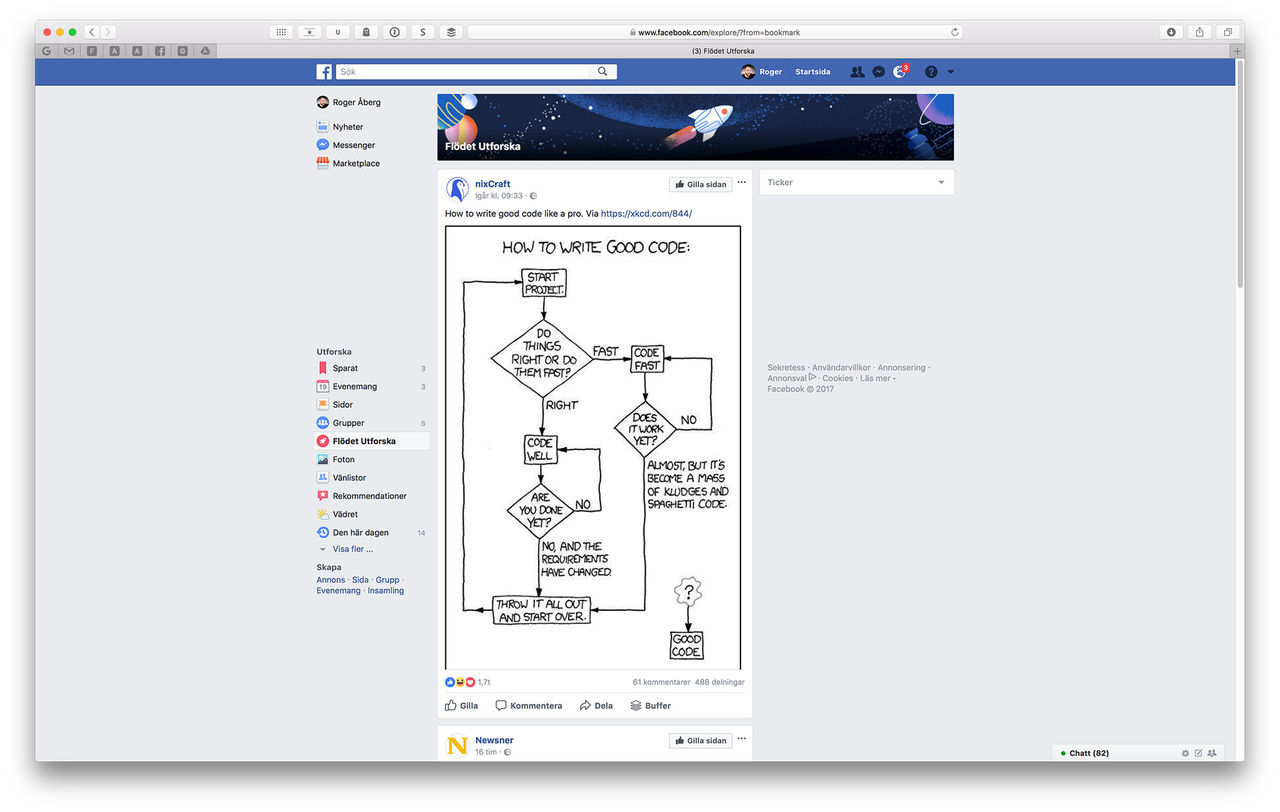Open Grupper in Utforska list
Screen dimensions: 1280x812
point(372,423)
